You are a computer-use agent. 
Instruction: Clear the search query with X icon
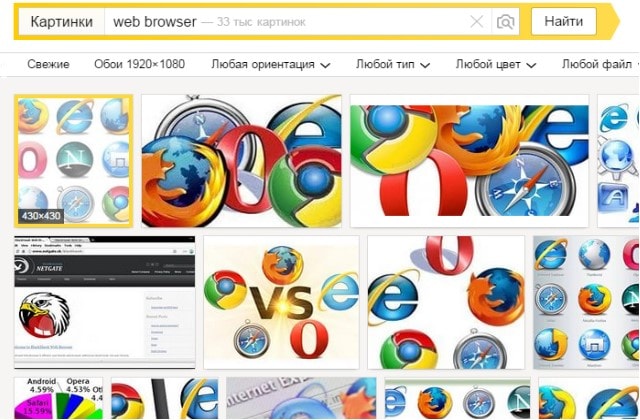click(476, 22)
